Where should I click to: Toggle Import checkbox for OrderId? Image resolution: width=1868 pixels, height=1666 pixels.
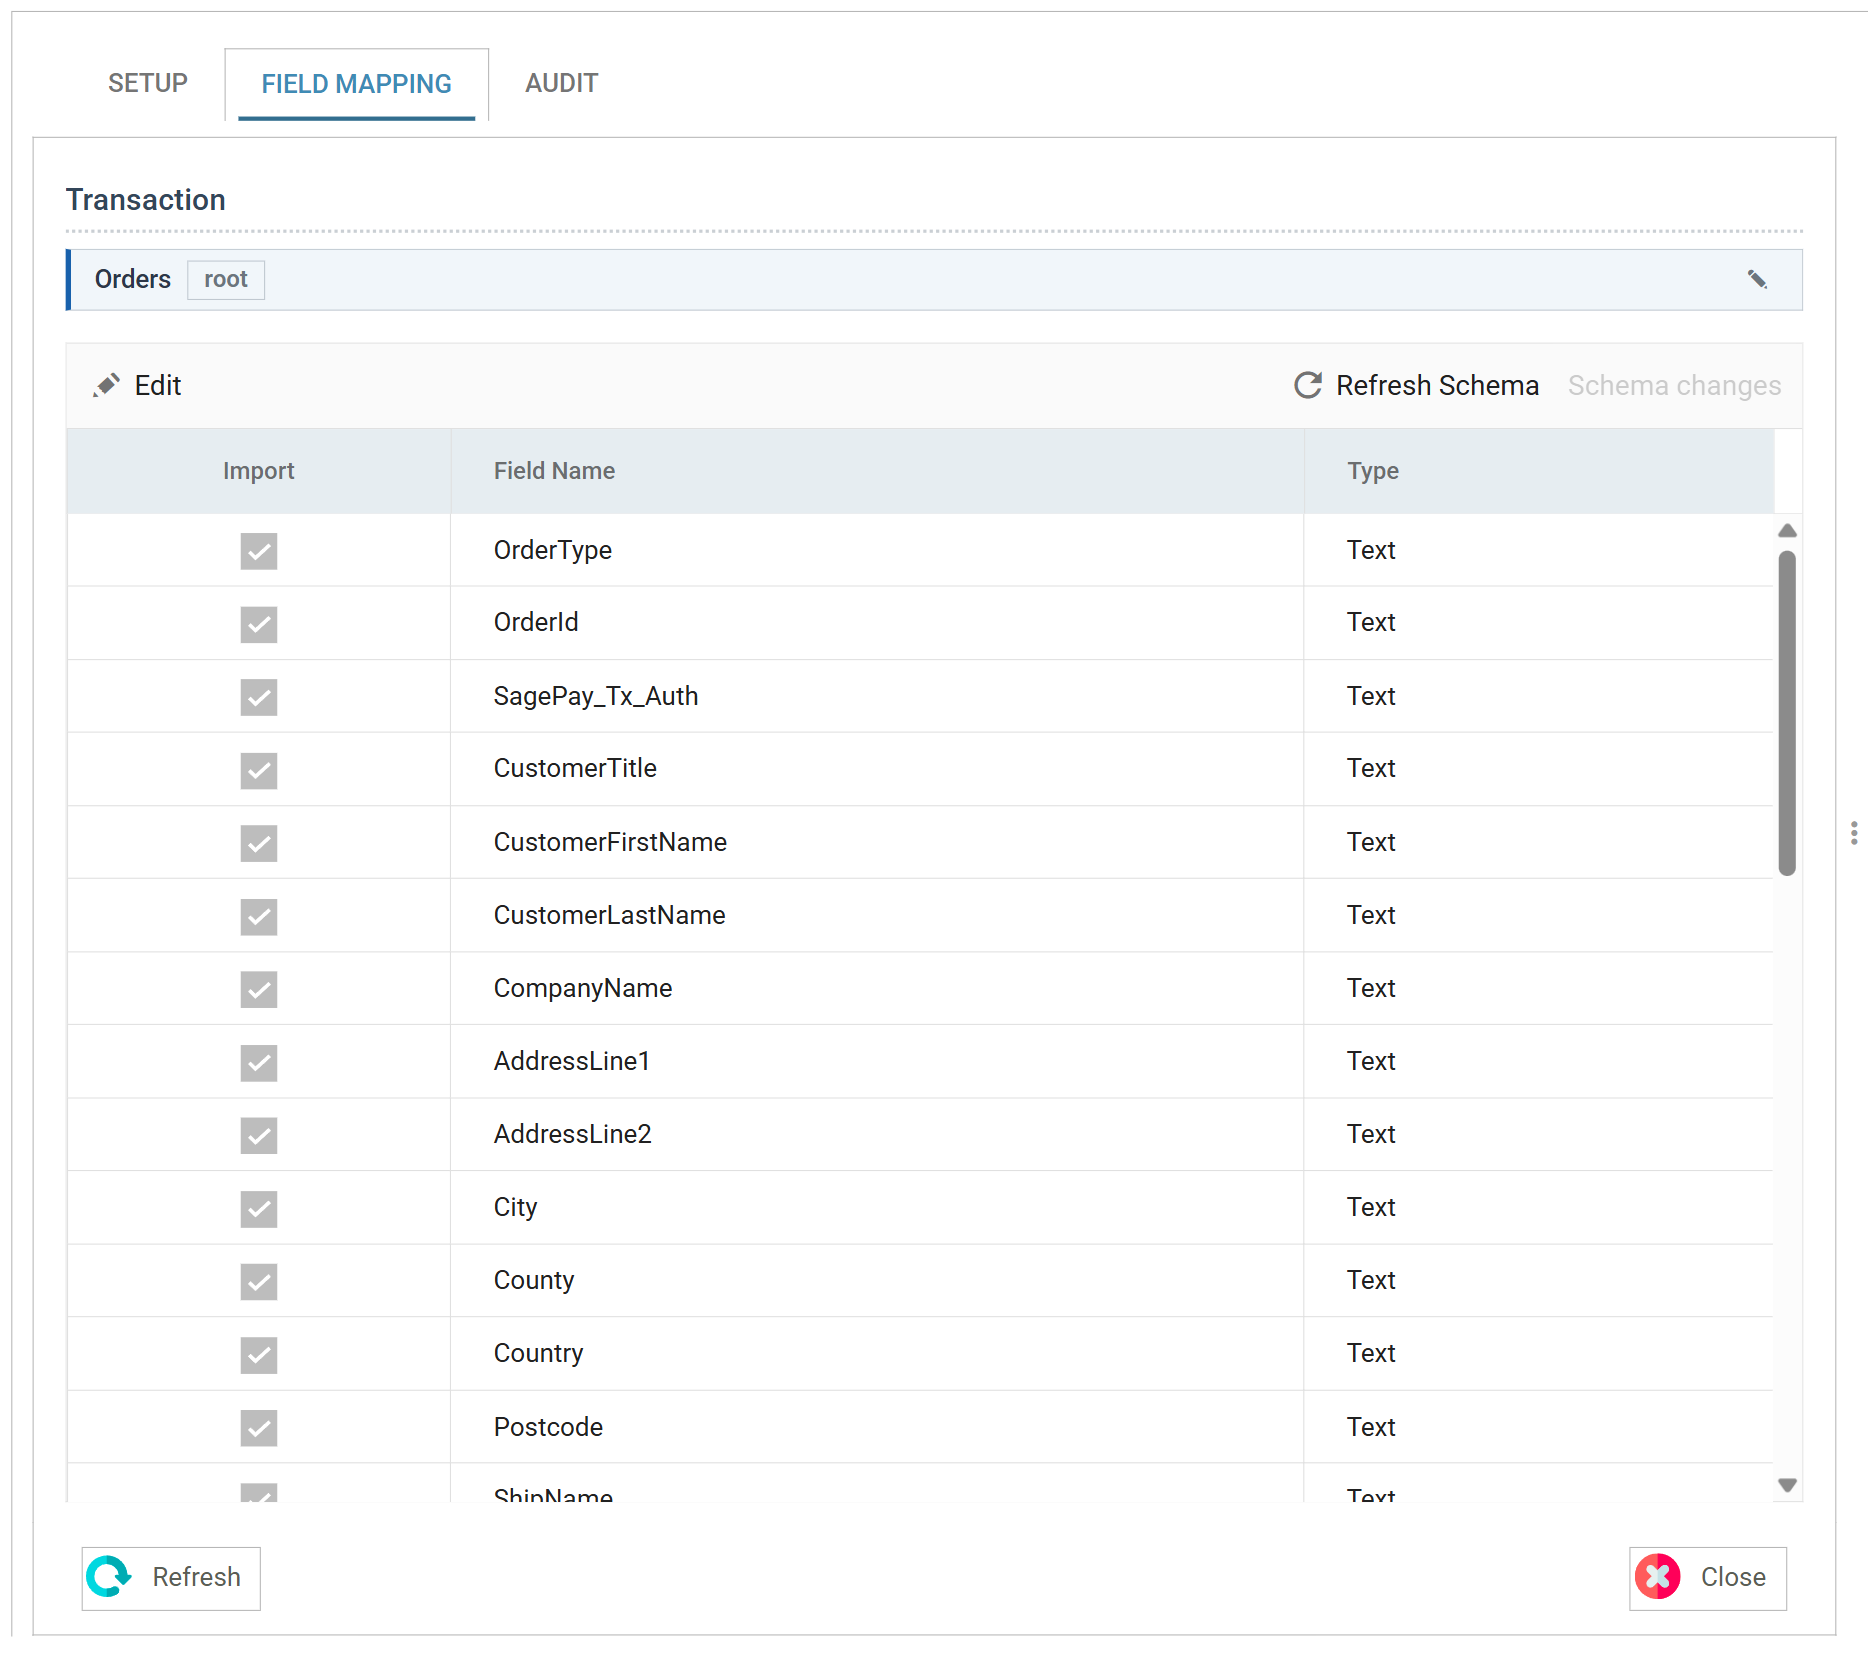point(259,623)
